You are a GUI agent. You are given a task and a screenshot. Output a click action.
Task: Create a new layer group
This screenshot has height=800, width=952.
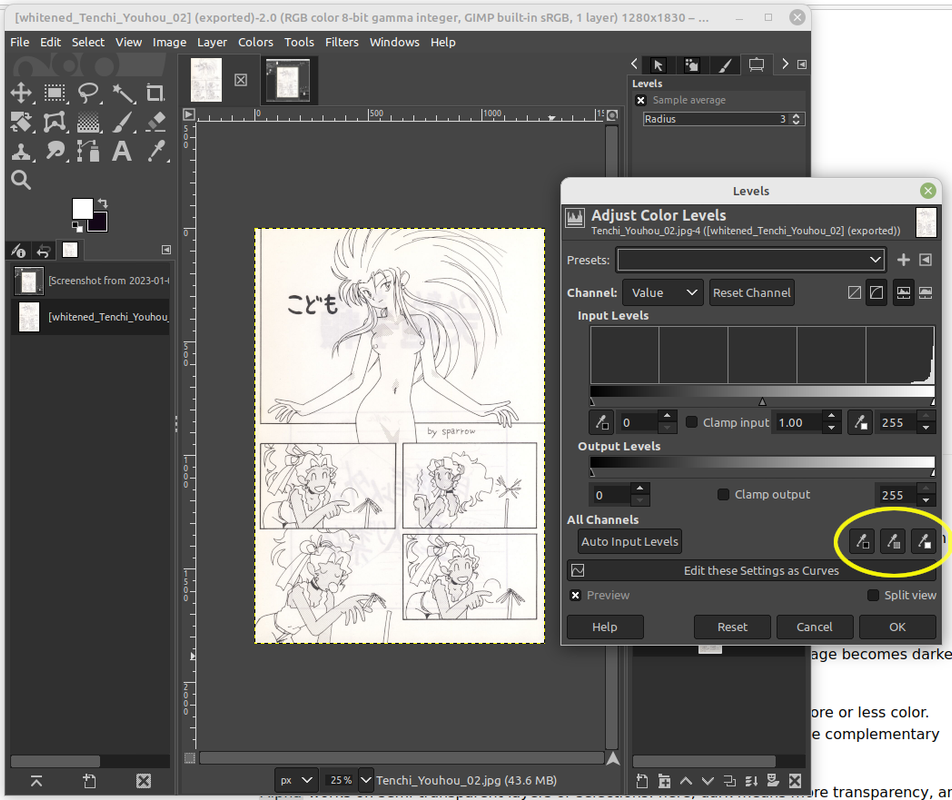[664, 781]
